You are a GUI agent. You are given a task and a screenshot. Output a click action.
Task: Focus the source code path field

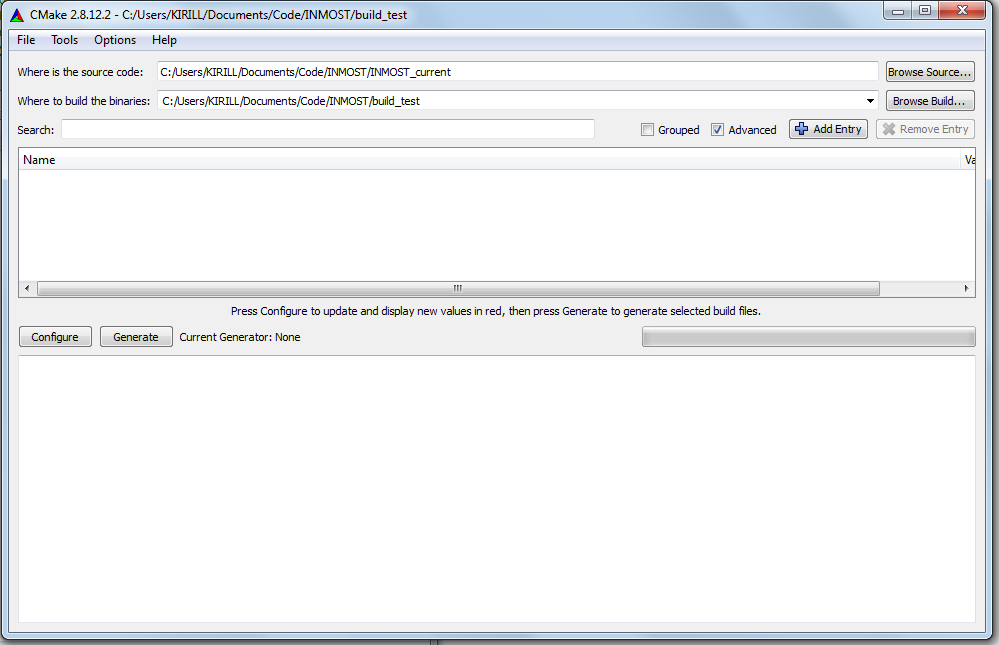point(517,72)
